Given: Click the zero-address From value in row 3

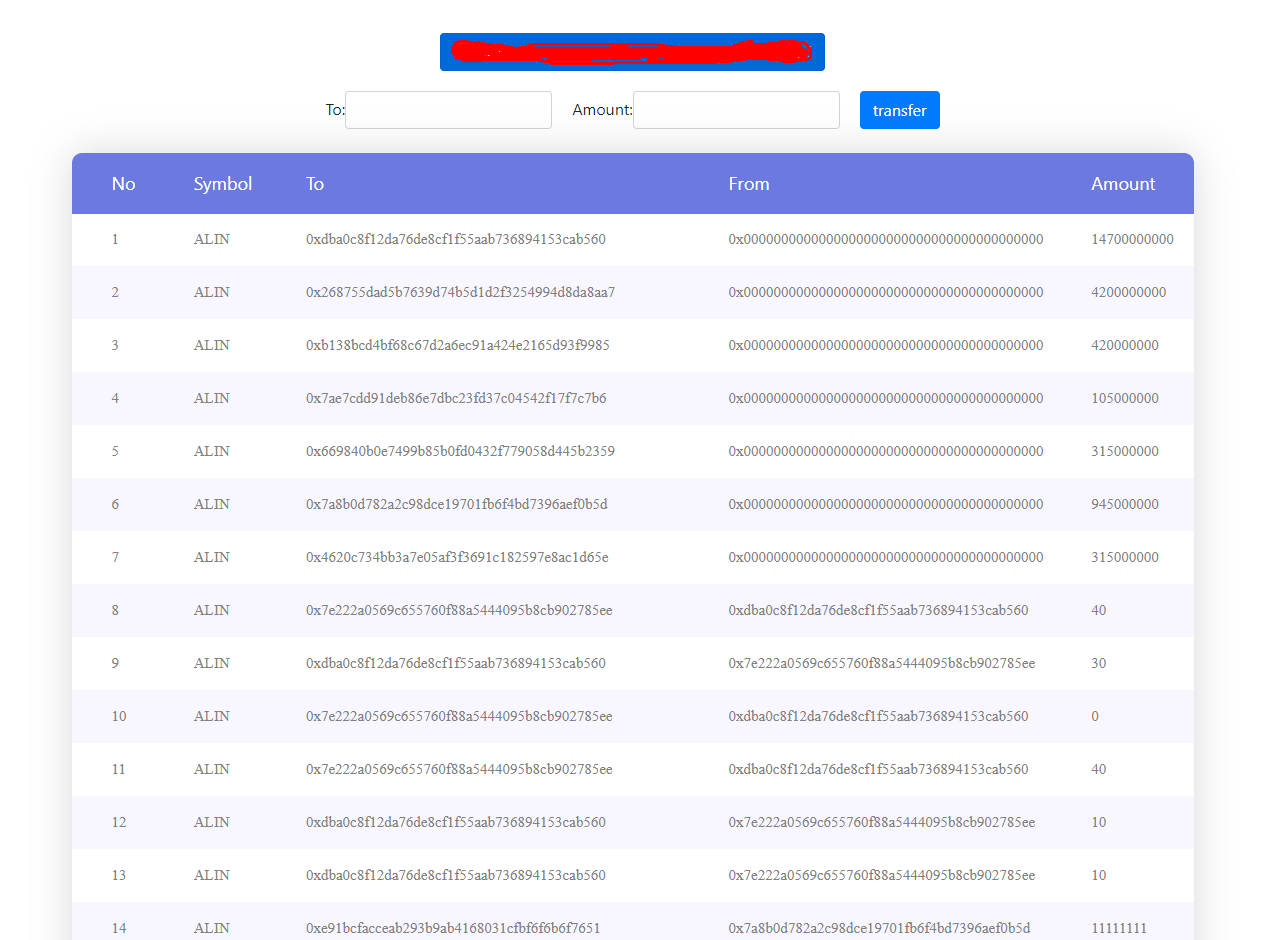Looking at the screenshot, I should point(885,345).
